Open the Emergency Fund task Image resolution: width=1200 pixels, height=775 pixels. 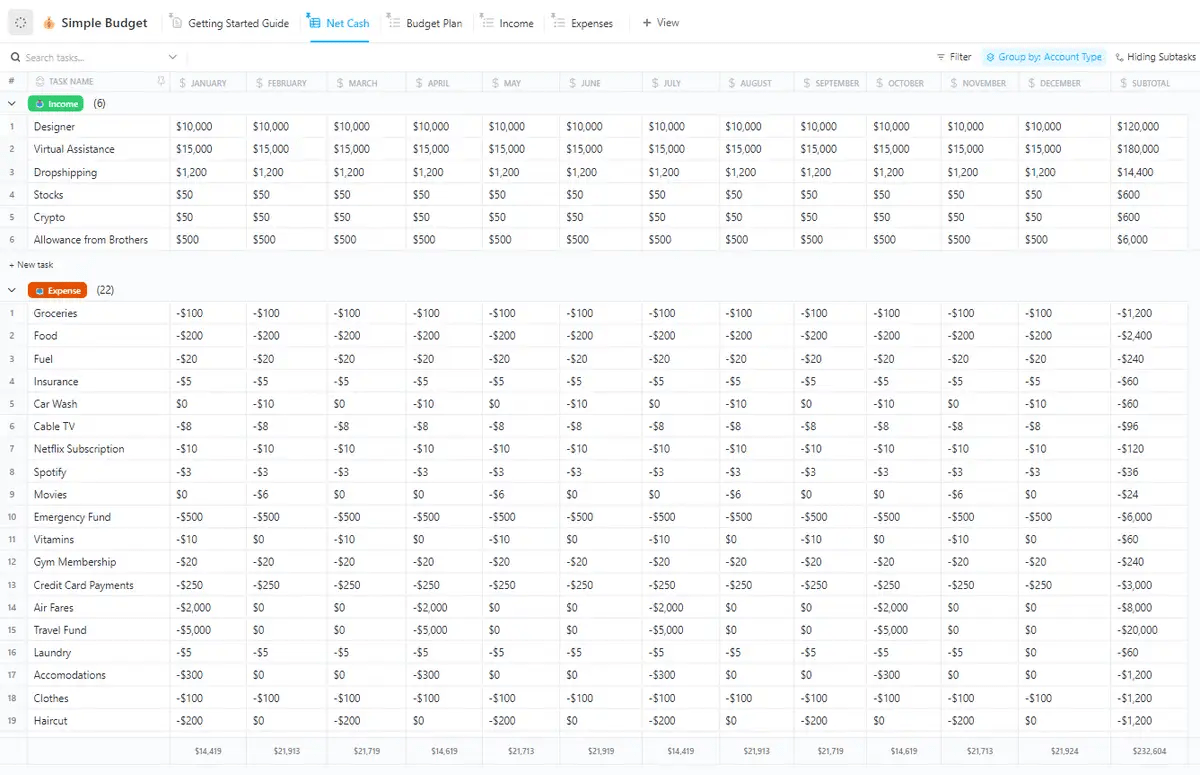(72, 517)
